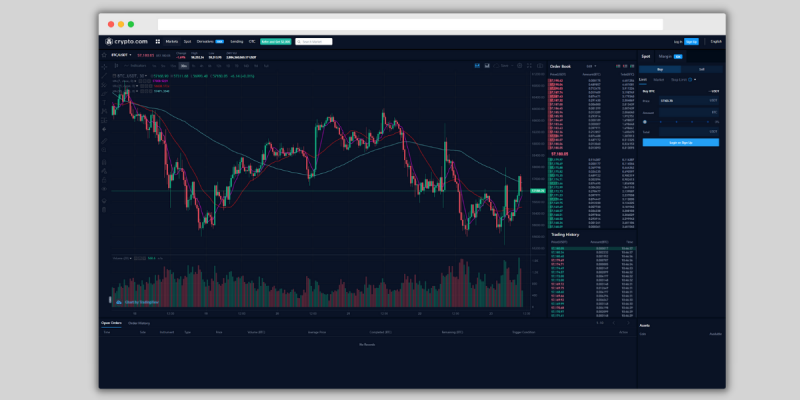Open the Derivatives nav item
Screen dimensions: 800x400
coord(205,42)
